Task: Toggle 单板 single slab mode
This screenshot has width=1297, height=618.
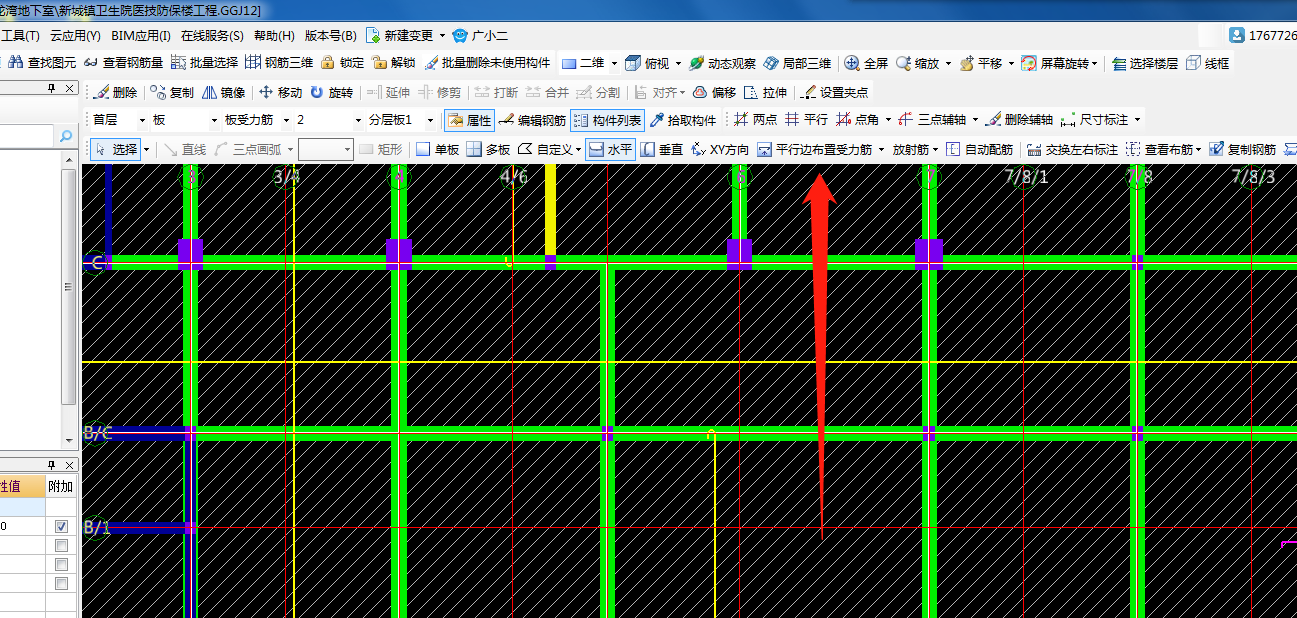Action: click(x=437, y=149)
